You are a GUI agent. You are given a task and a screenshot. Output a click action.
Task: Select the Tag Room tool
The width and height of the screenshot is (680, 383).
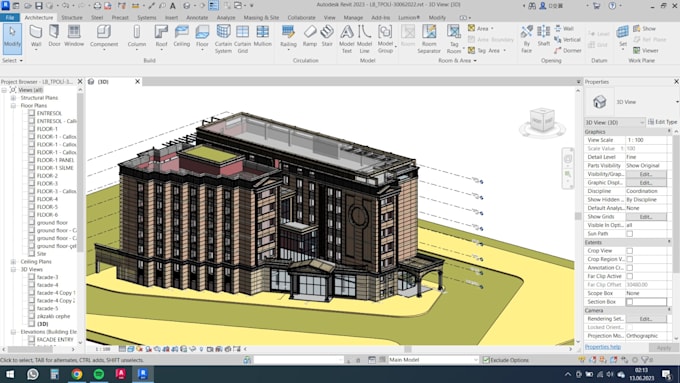point(454,38)
